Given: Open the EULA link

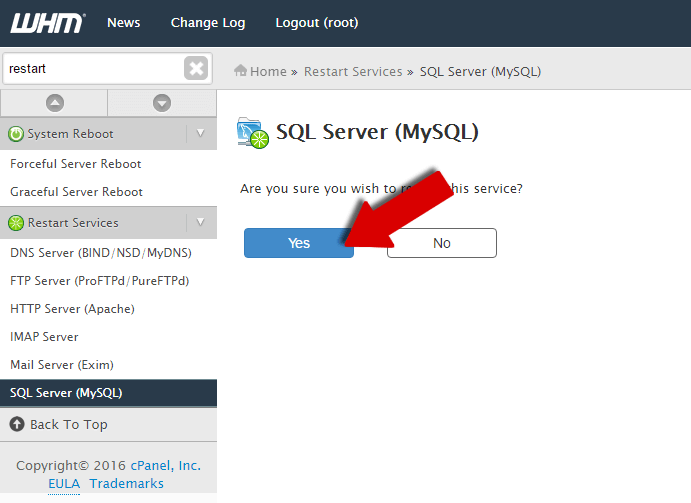Looking at the screenshot, I should [64, 484].
